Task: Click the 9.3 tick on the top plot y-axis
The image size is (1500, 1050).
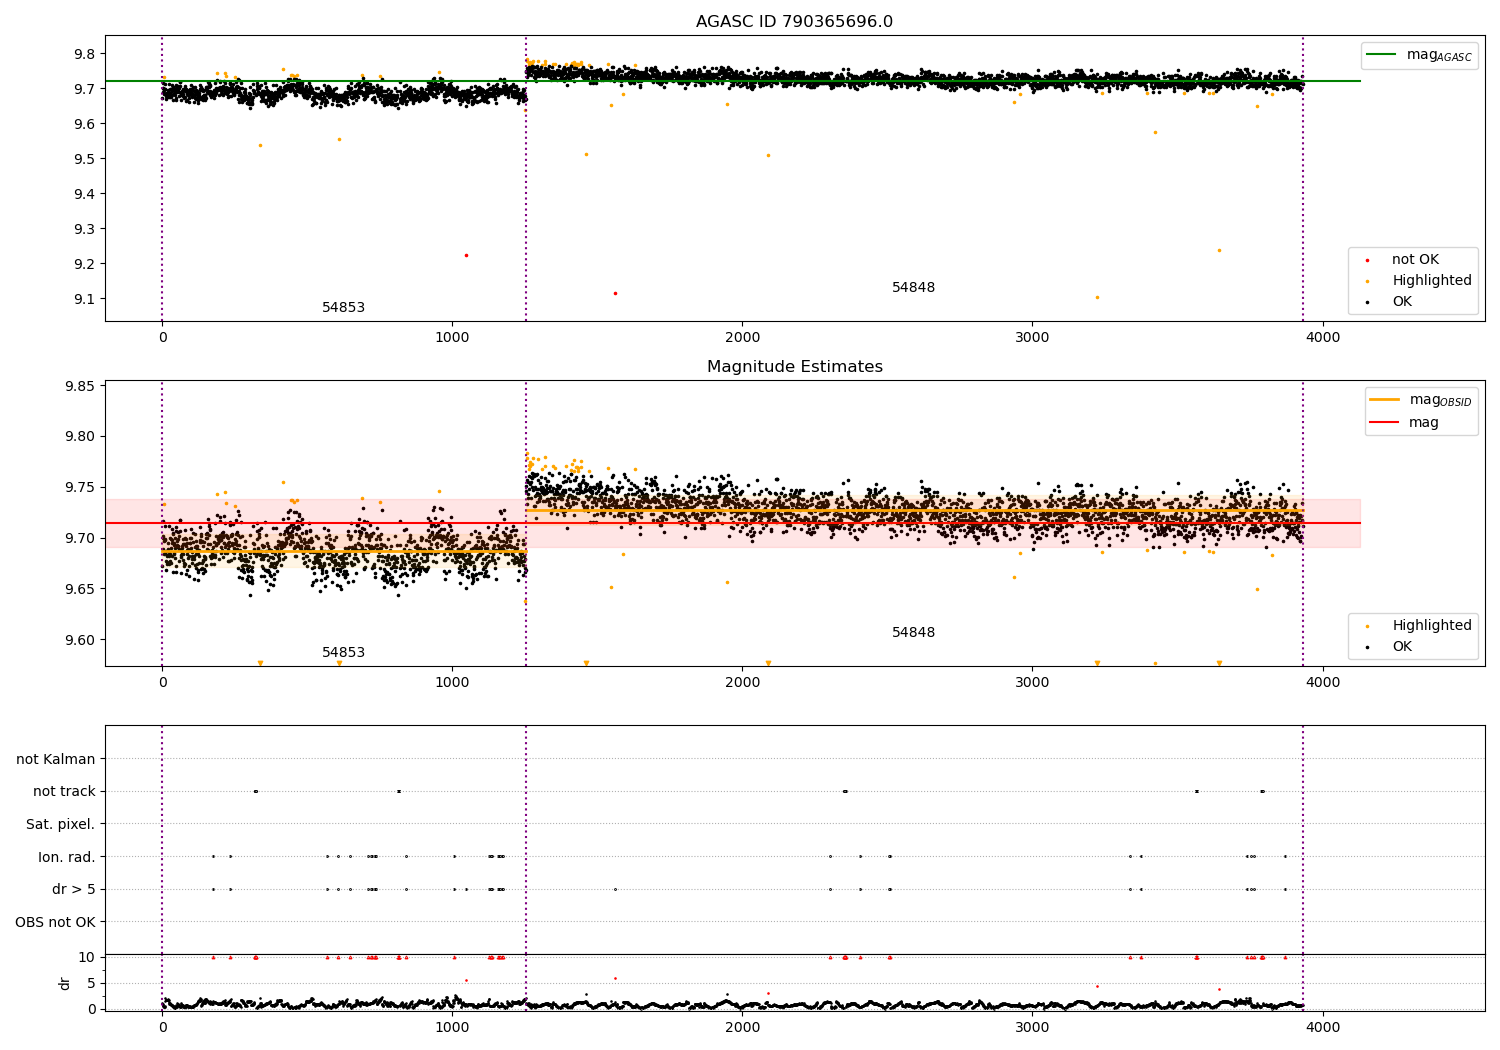Action: (x=84, y=229)
